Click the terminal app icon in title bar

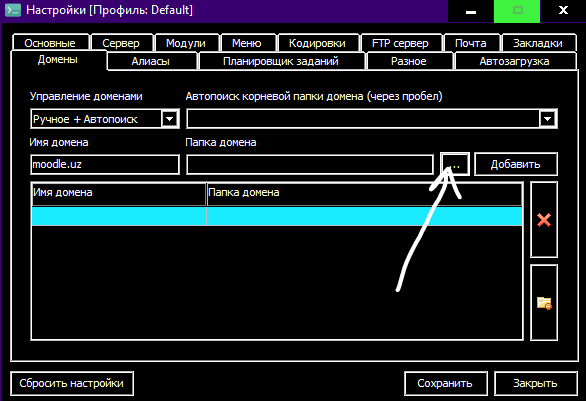coord(13,10)
